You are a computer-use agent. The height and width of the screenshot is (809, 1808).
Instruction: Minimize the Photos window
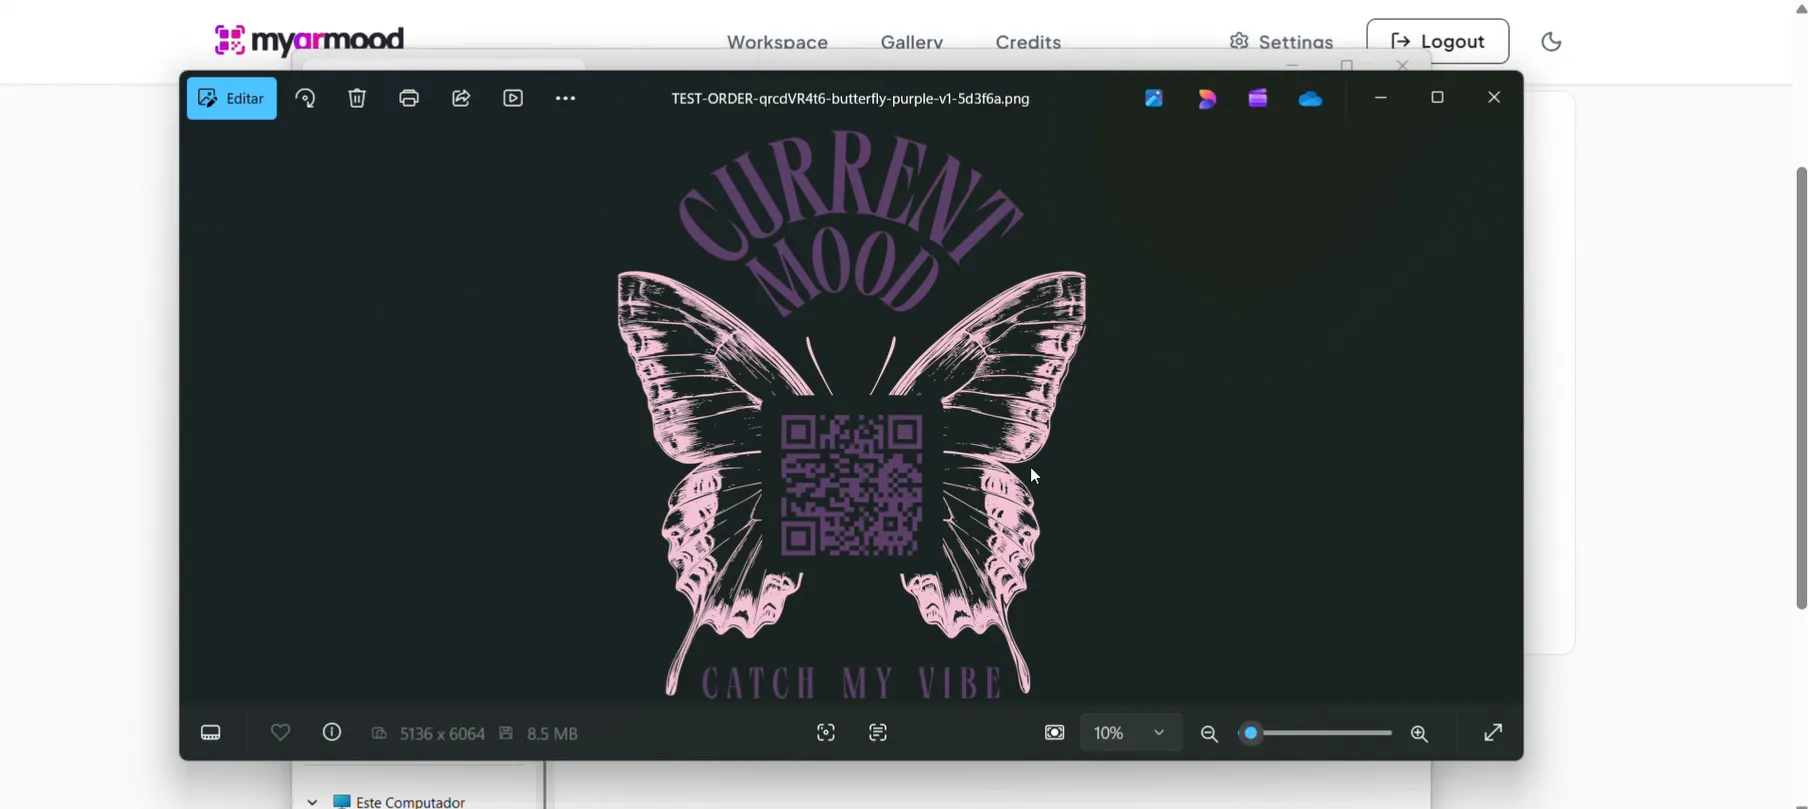click(1381, 97)
